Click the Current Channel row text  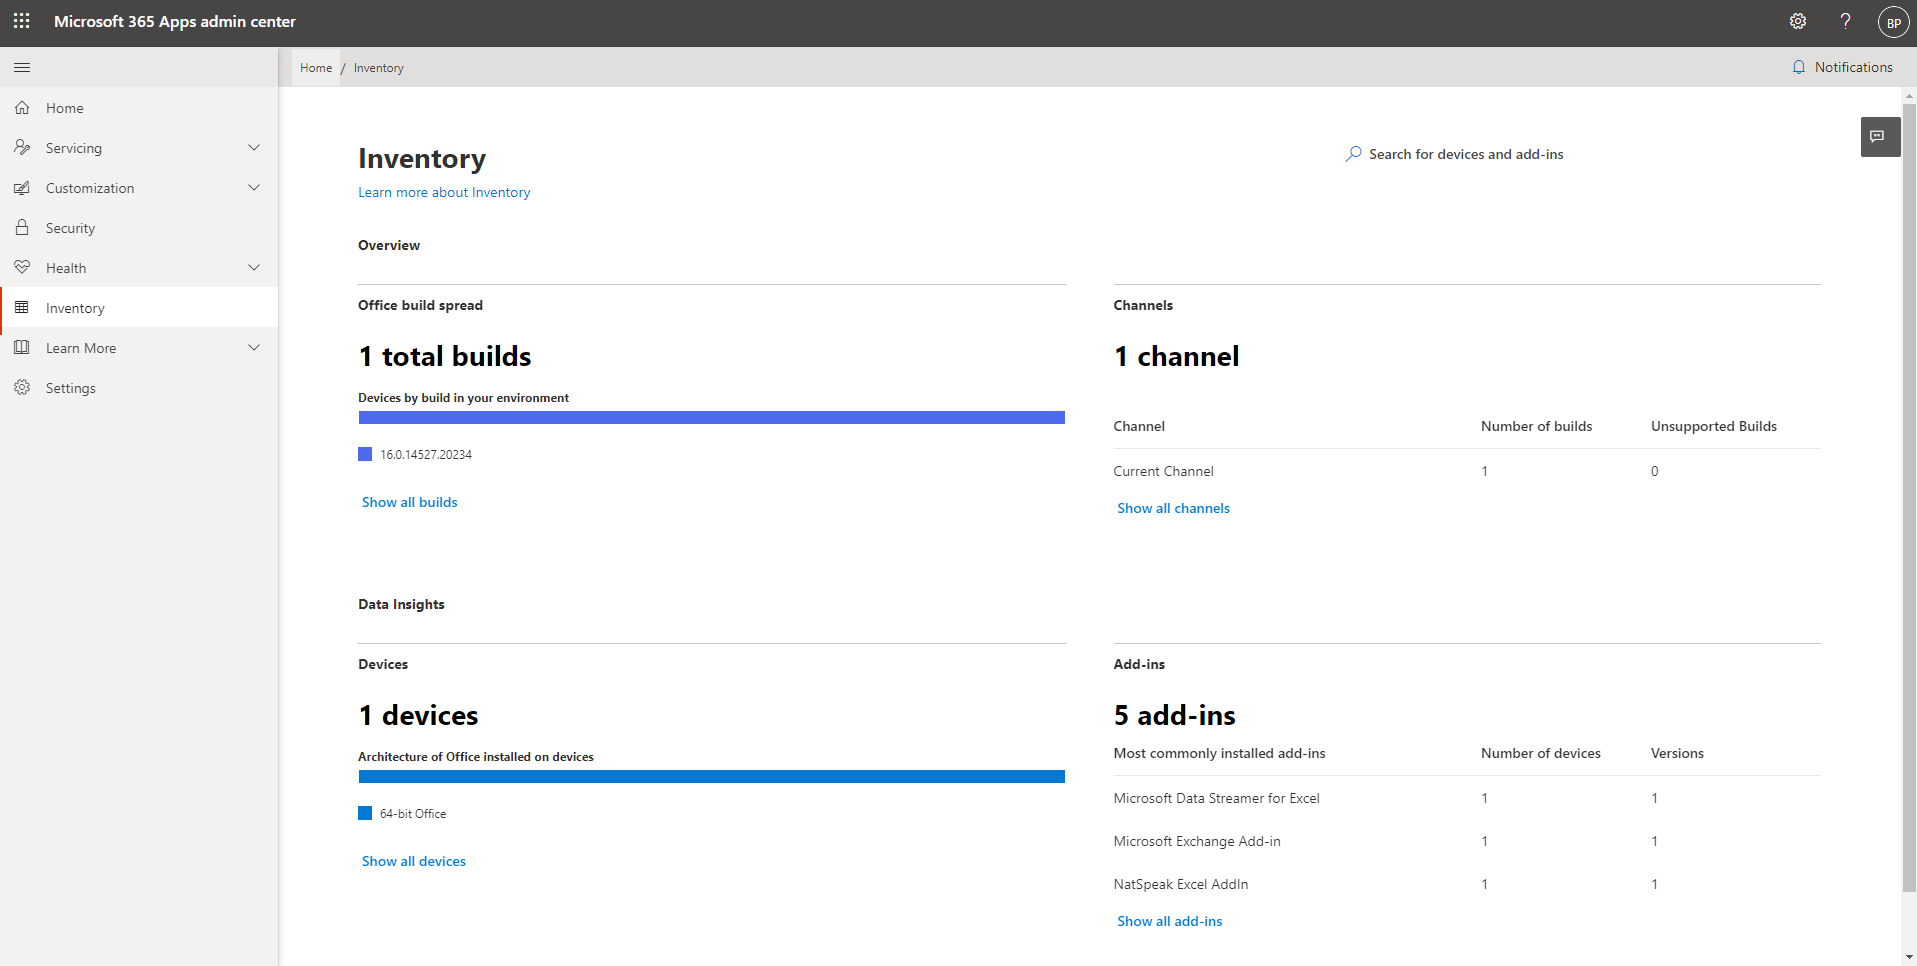[x=1163, y=471]
